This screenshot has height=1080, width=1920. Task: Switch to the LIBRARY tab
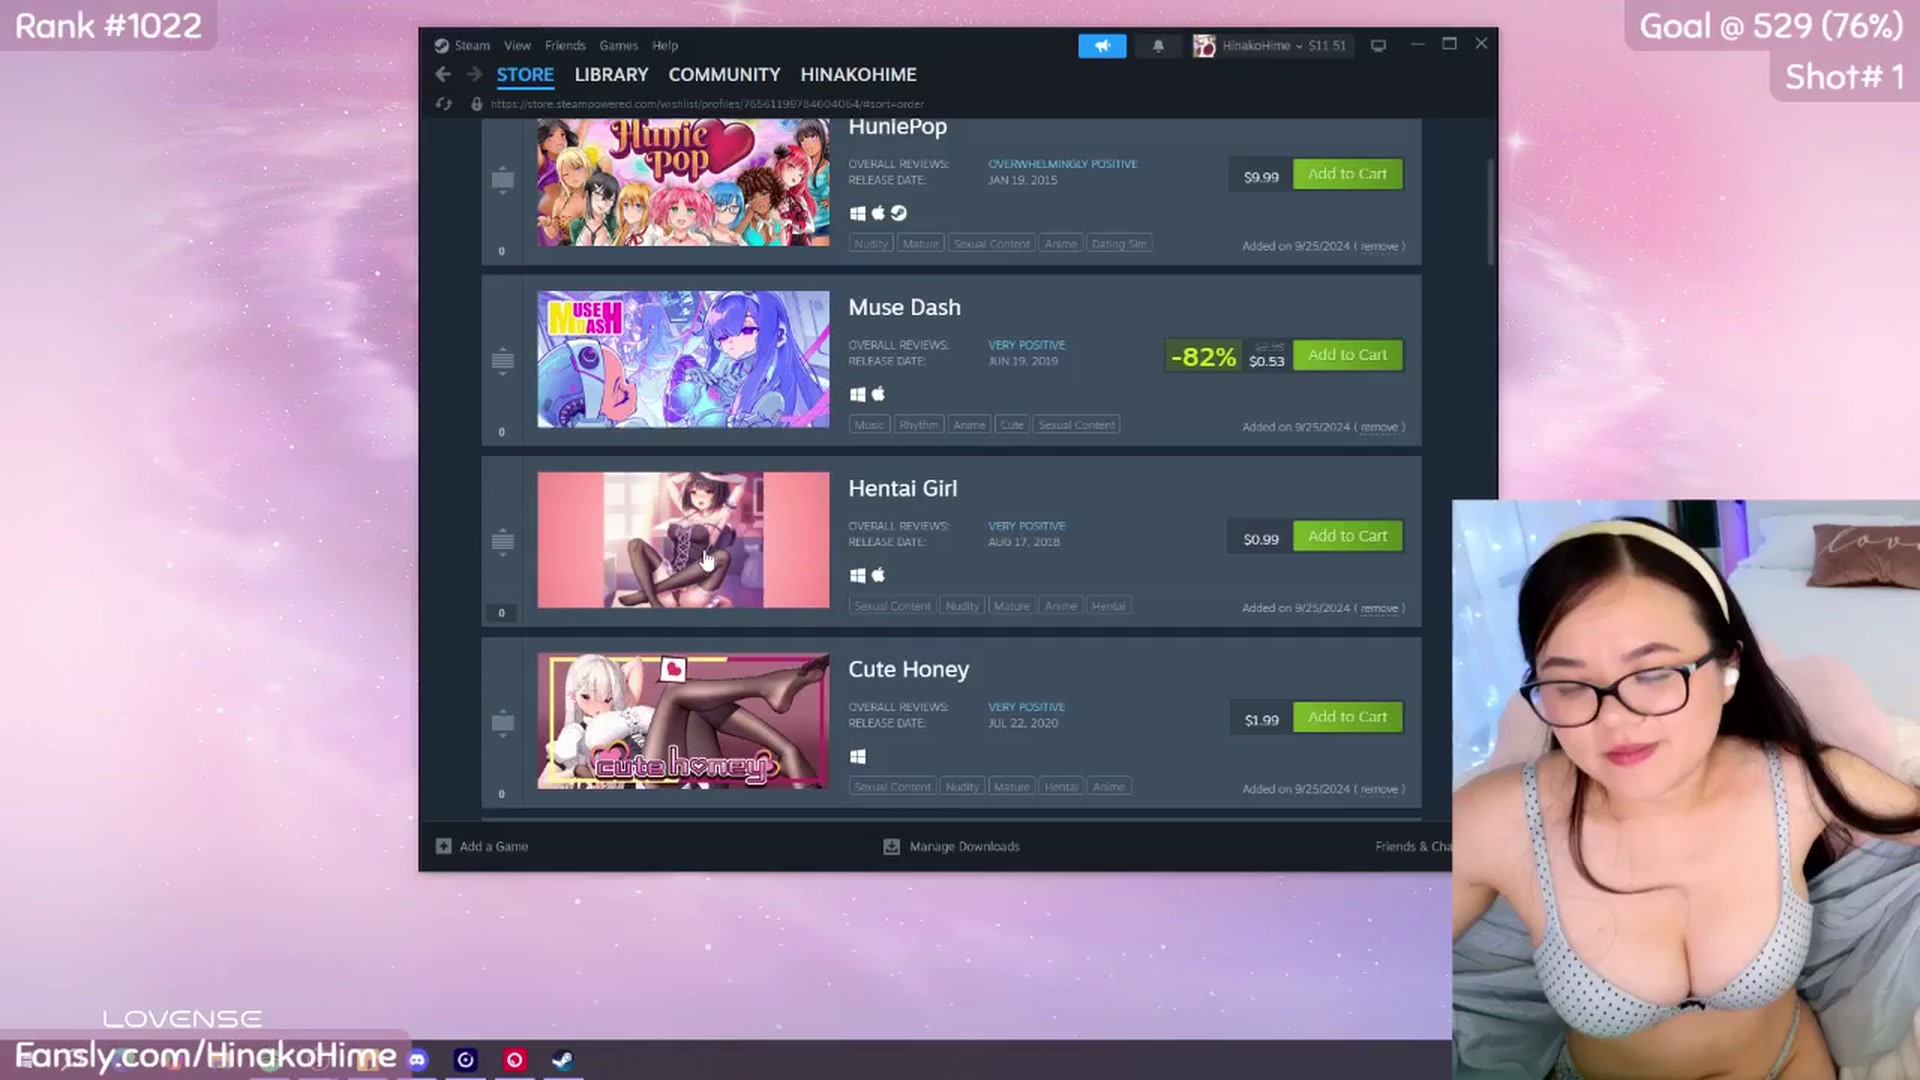coord(611,75)
